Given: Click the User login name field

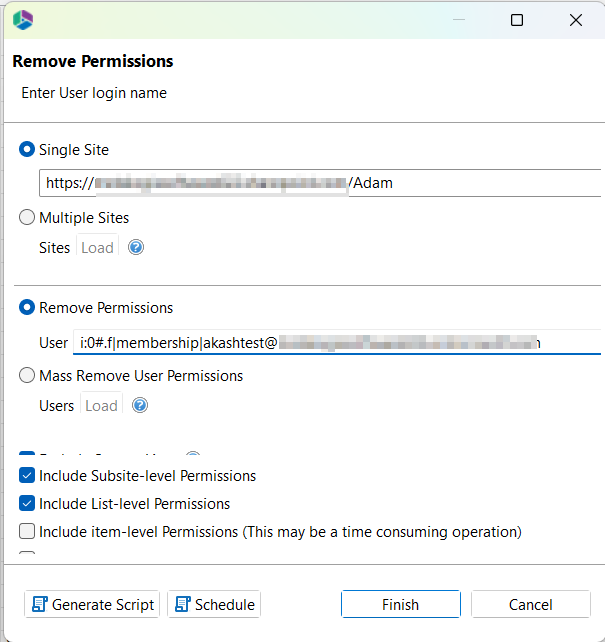Looking at the screenshot, I should pyautogui.click(x=336, y=343).
